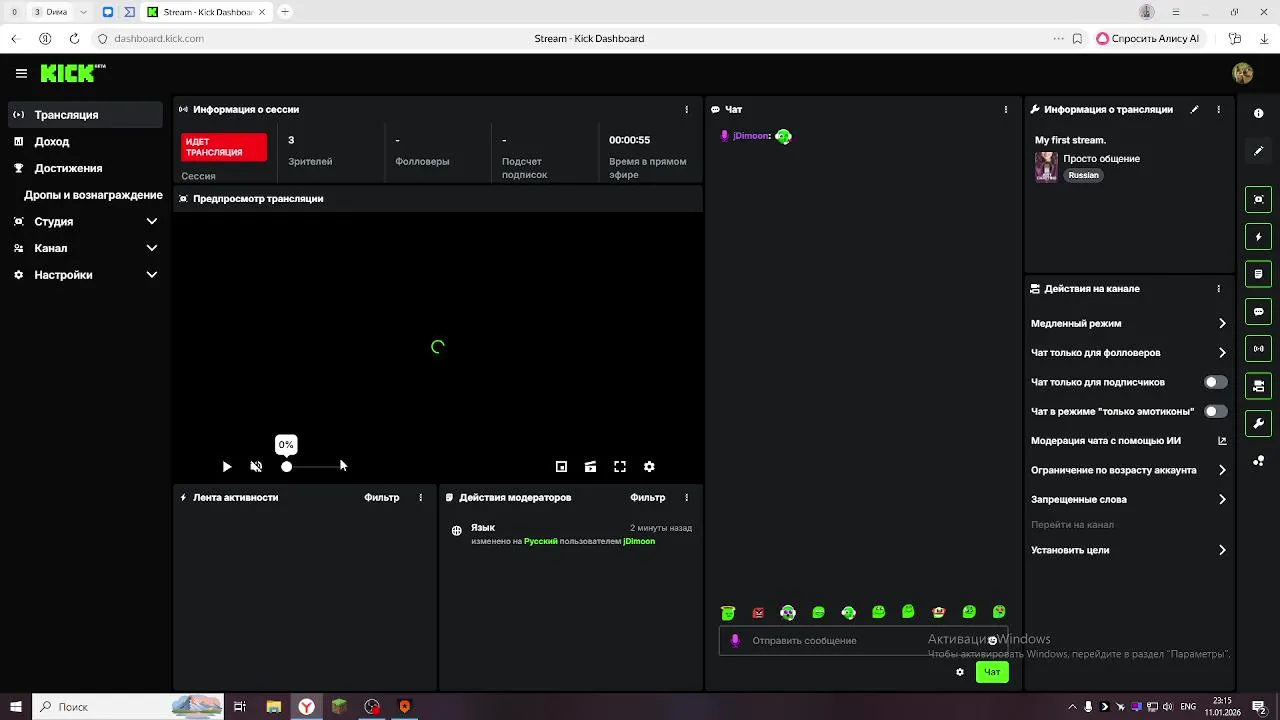The height and width of the screenshot is (720, 1280).
Task: Reload the browser page
Action: point(74,39)
